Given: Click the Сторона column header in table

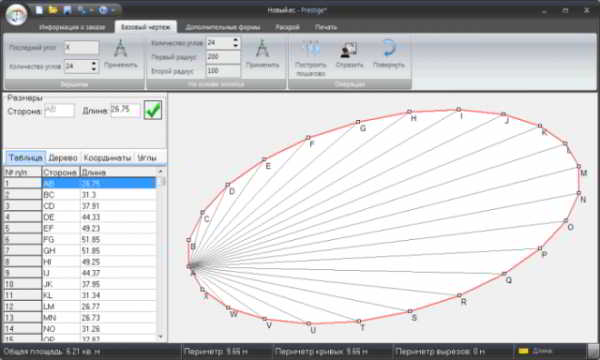Looking at the screenshot, I should pos(60,172).
